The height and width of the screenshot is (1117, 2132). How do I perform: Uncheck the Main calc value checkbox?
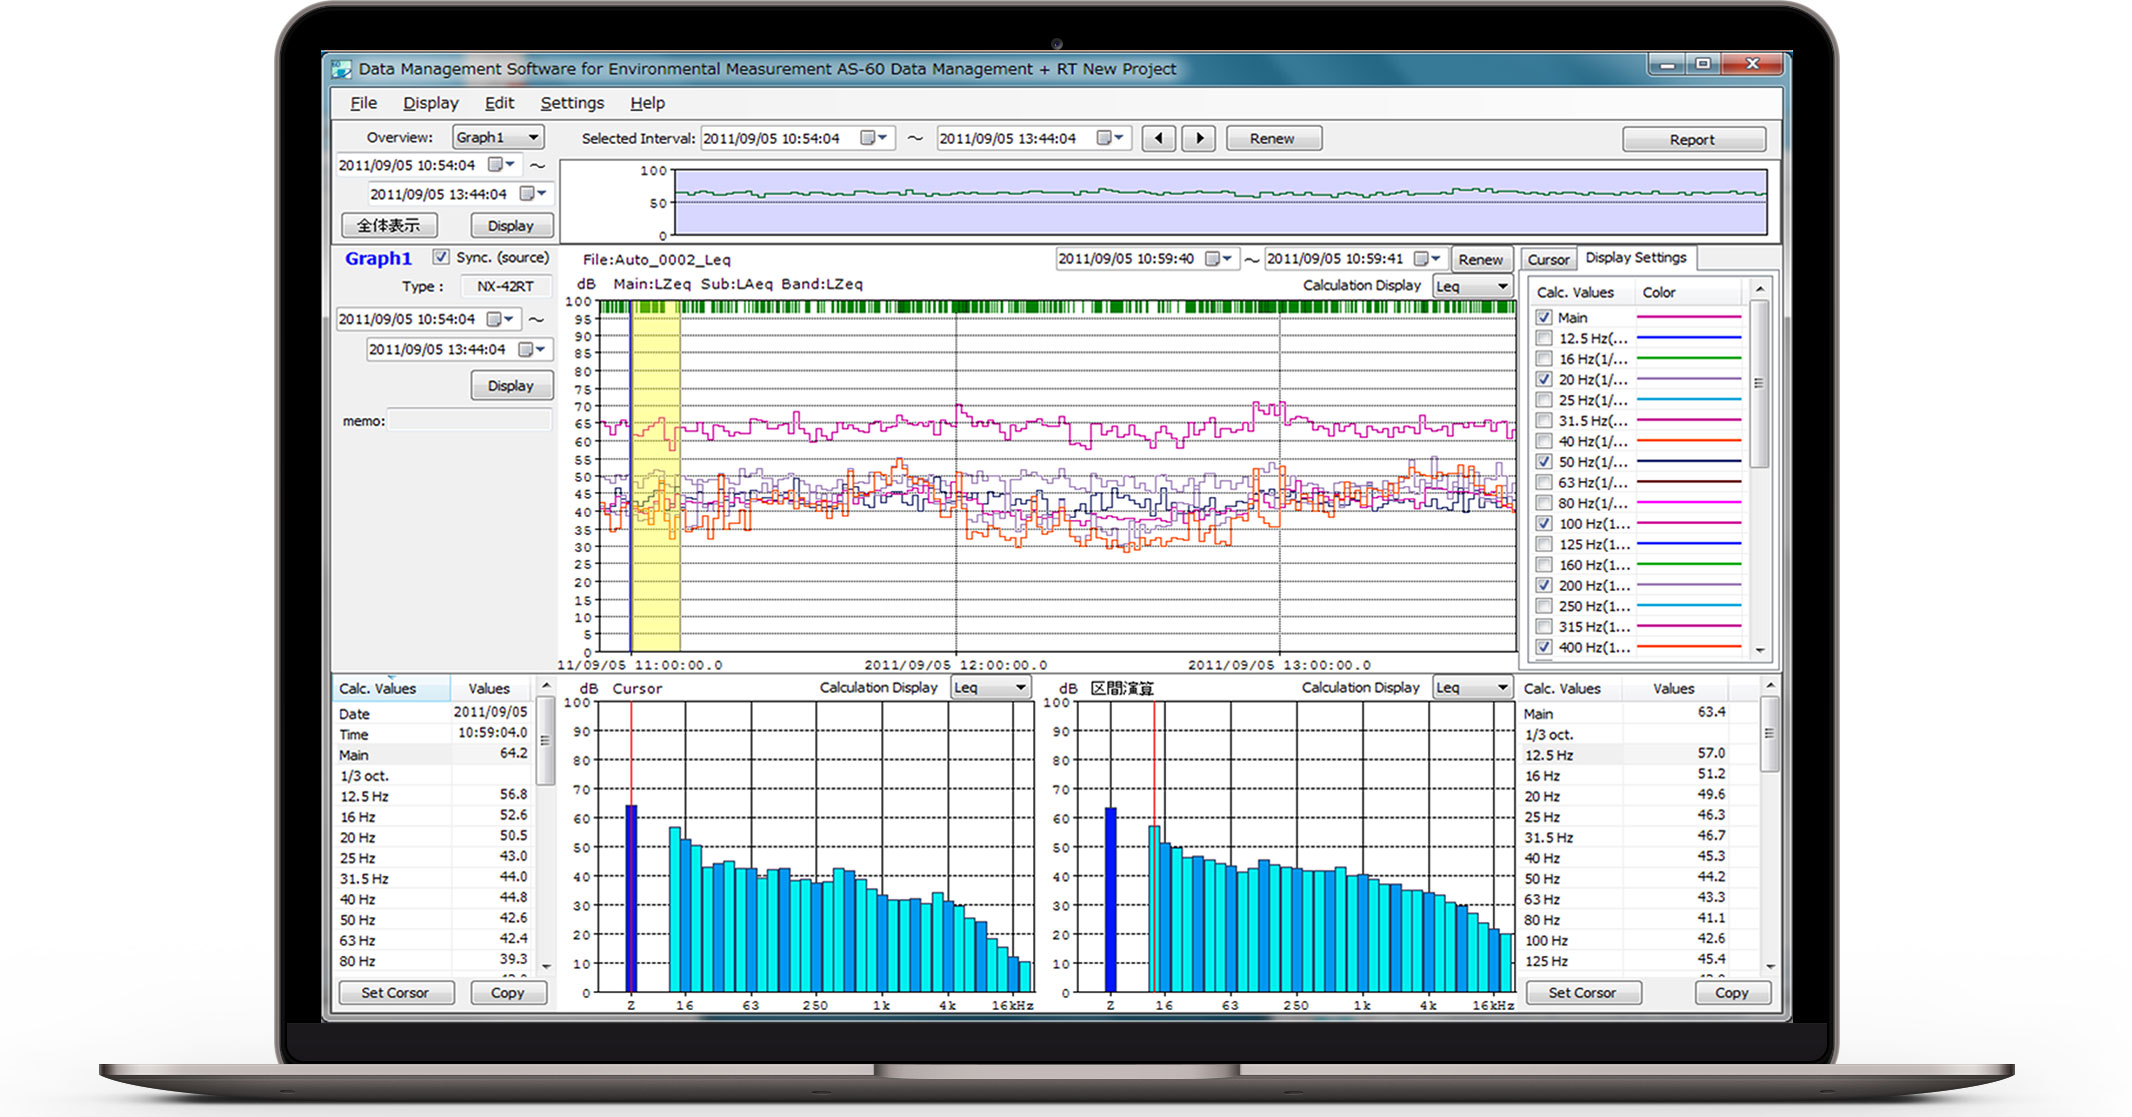[x=1544, y=317]
